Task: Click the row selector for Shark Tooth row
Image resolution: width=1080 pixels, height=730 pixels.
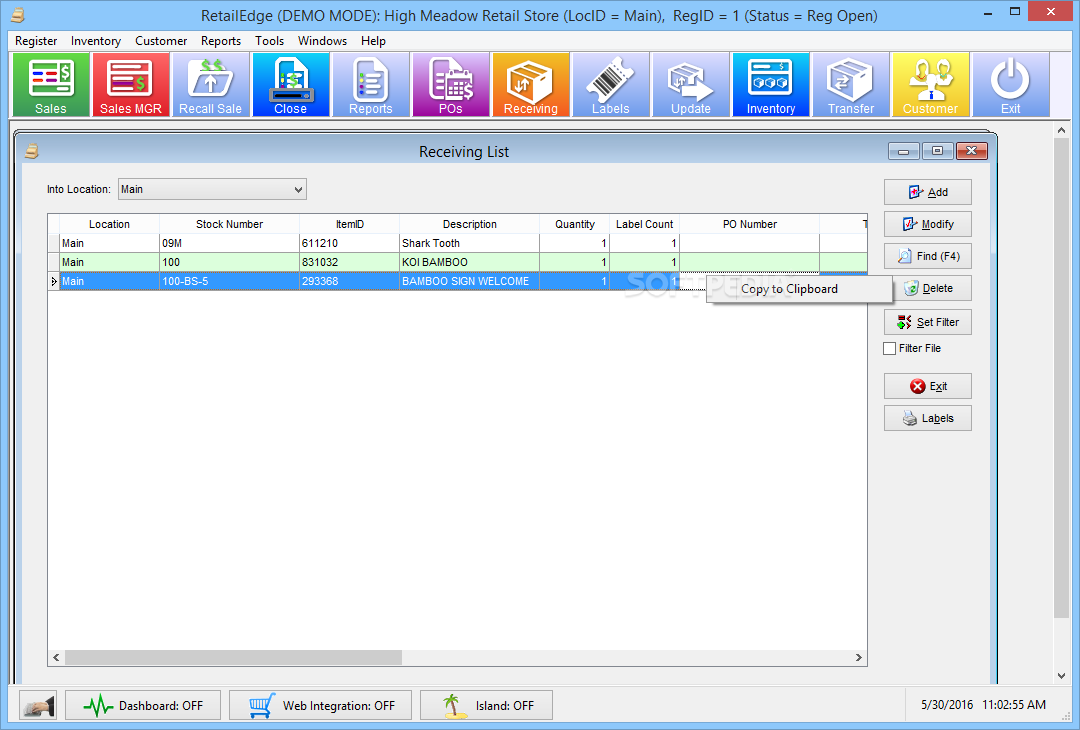Action: [54, 243]
